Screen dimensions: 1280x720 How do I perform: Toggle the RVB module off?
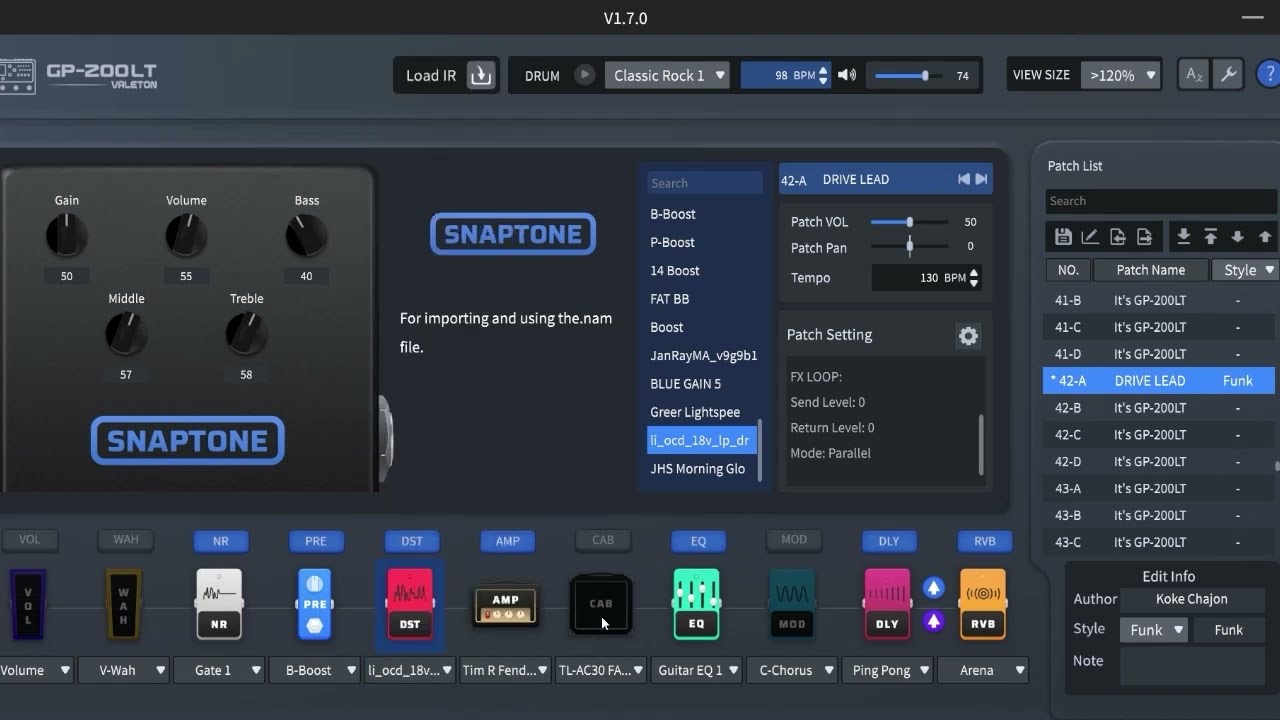tap(984, 541)
